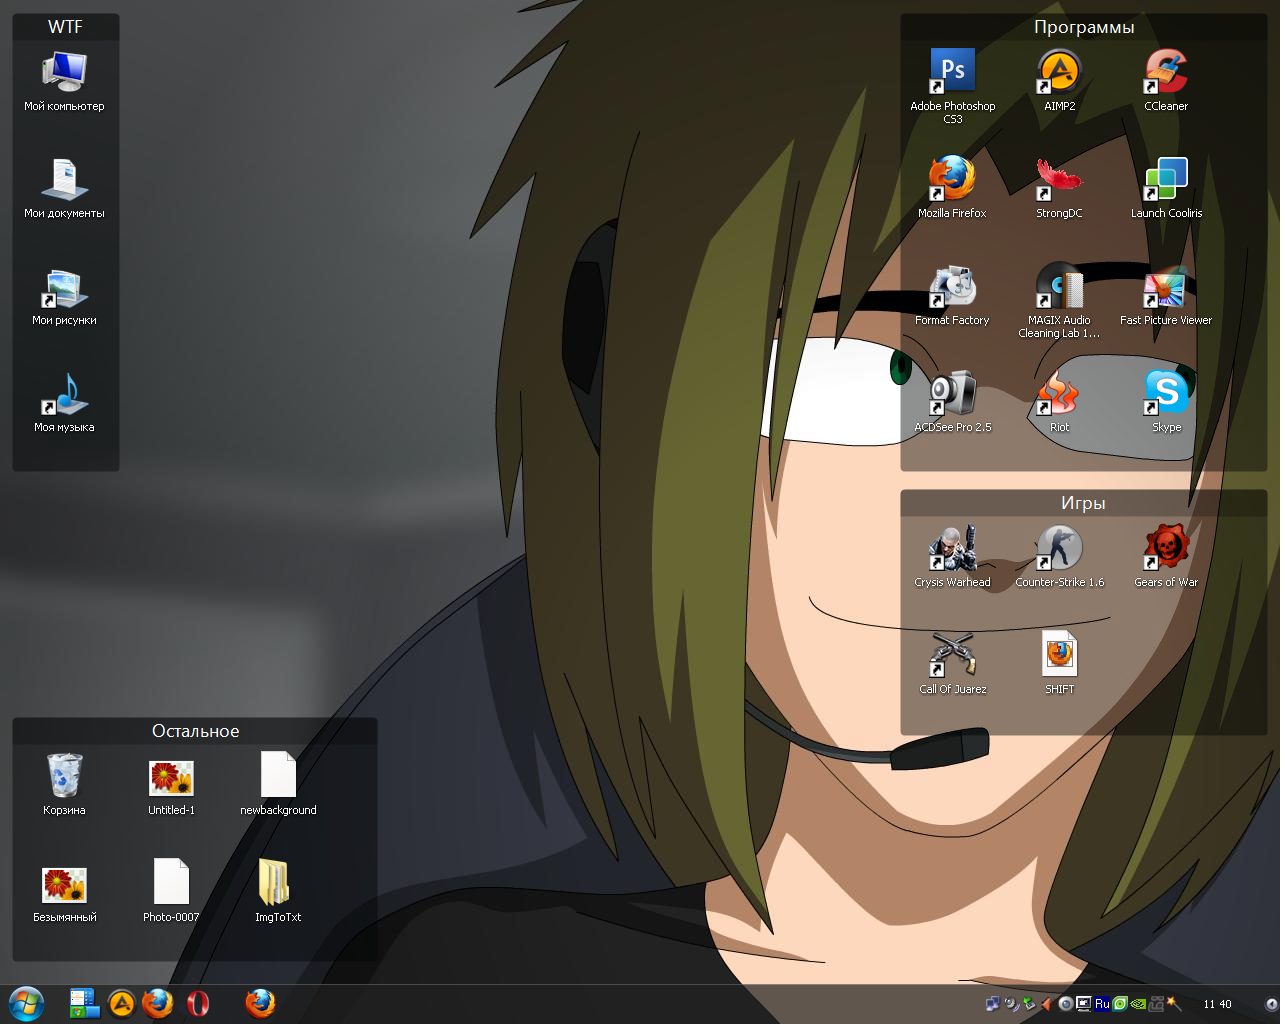Switch the Ru input language indicator

tap(1102, 1003)
